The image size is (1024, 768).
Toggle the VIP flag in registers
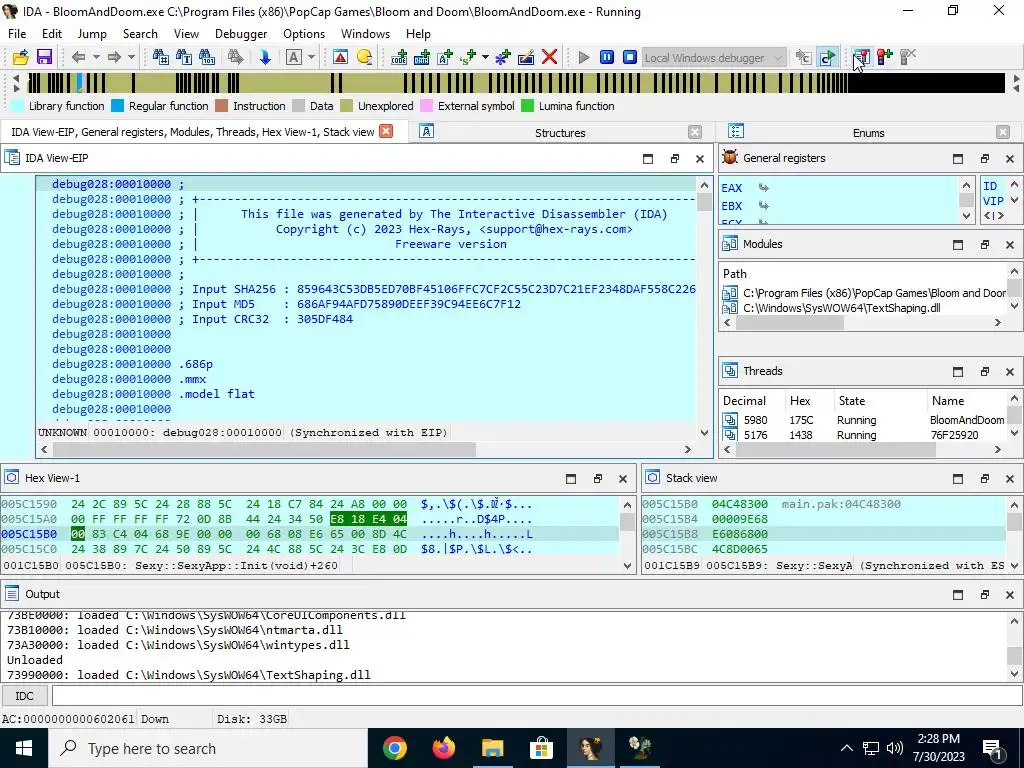pyautogui.click(x=993, y=201)
